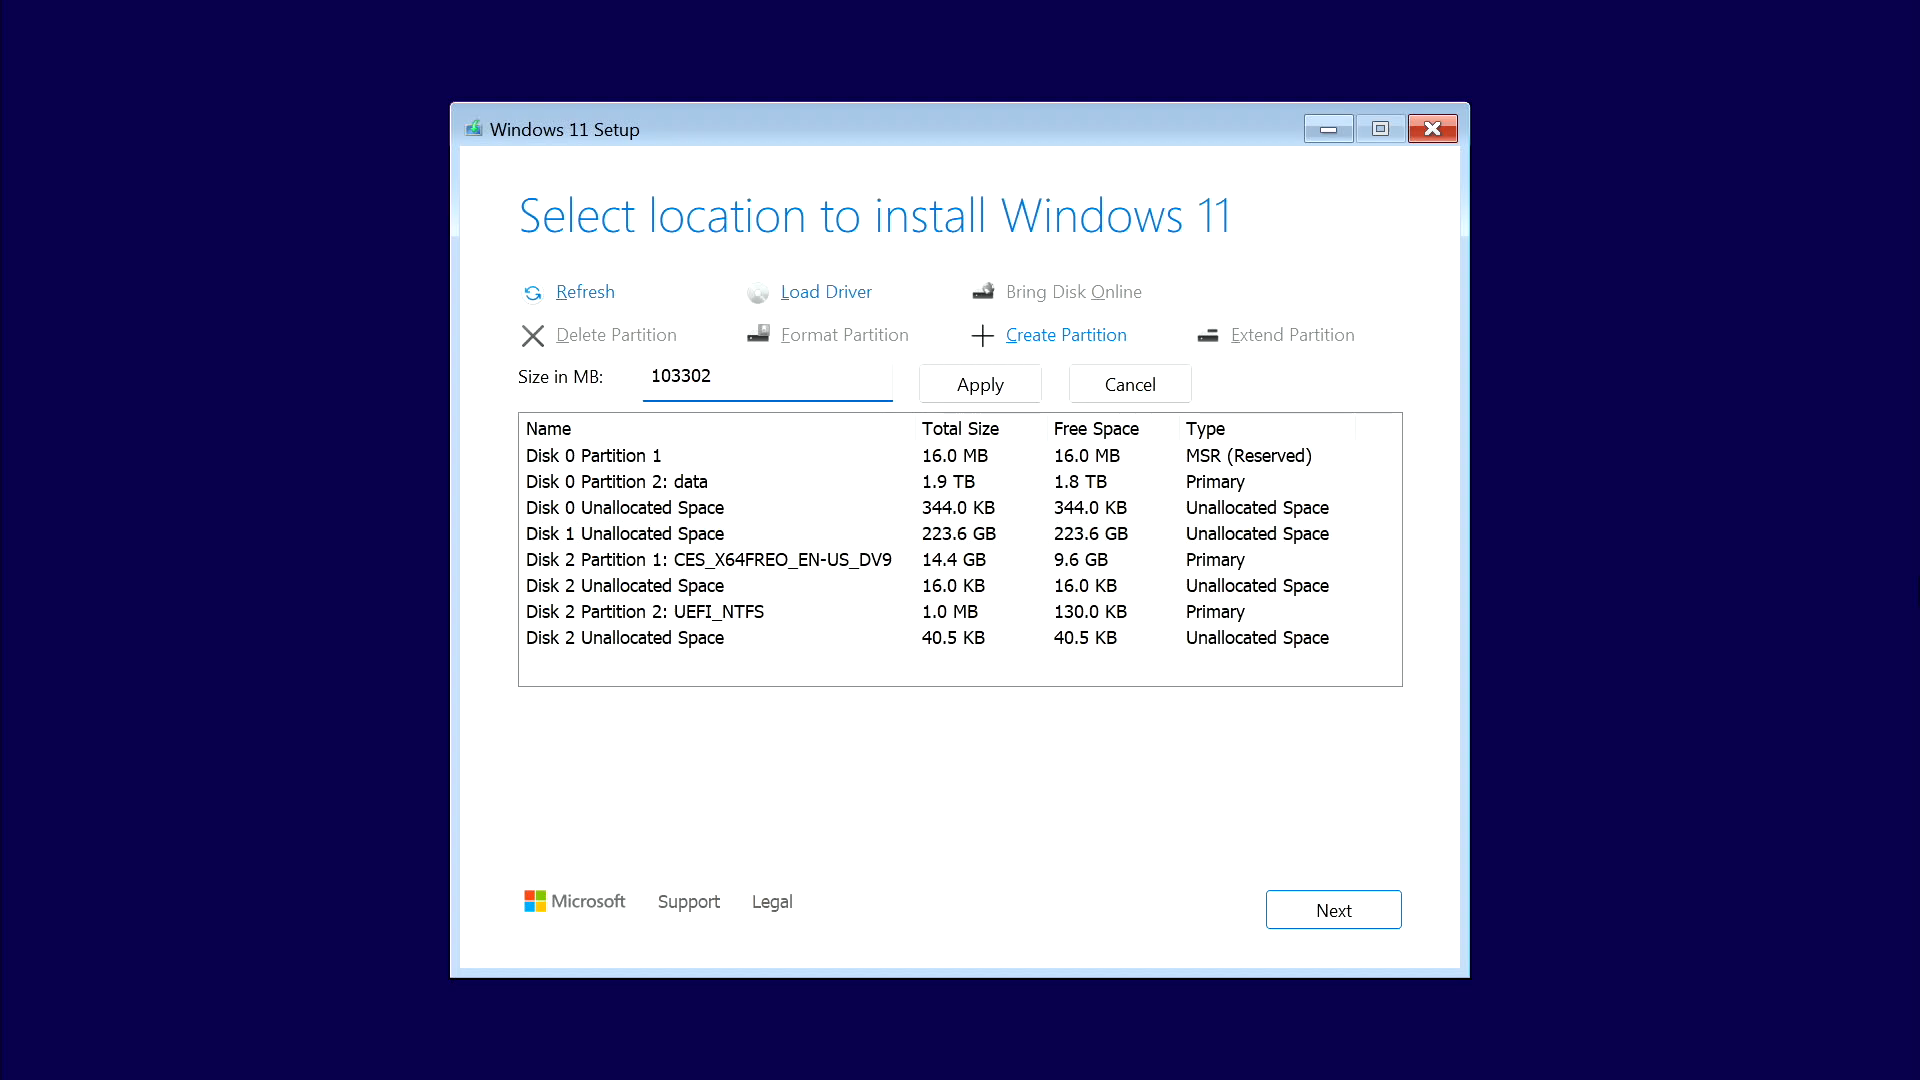Screen dimensions: 1920x1080
Task: Click the Create Partition link
Action: pos(1066,335)
